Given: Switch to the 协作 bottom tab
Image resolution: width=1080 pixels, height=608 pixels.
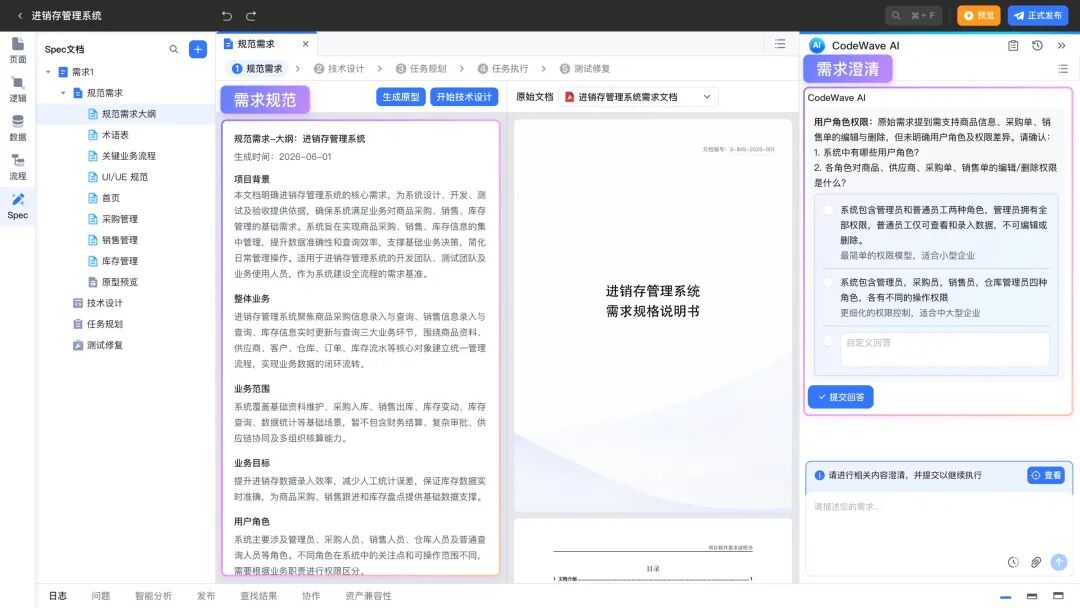Looking at the screenshot, I should tap(311, 596).
